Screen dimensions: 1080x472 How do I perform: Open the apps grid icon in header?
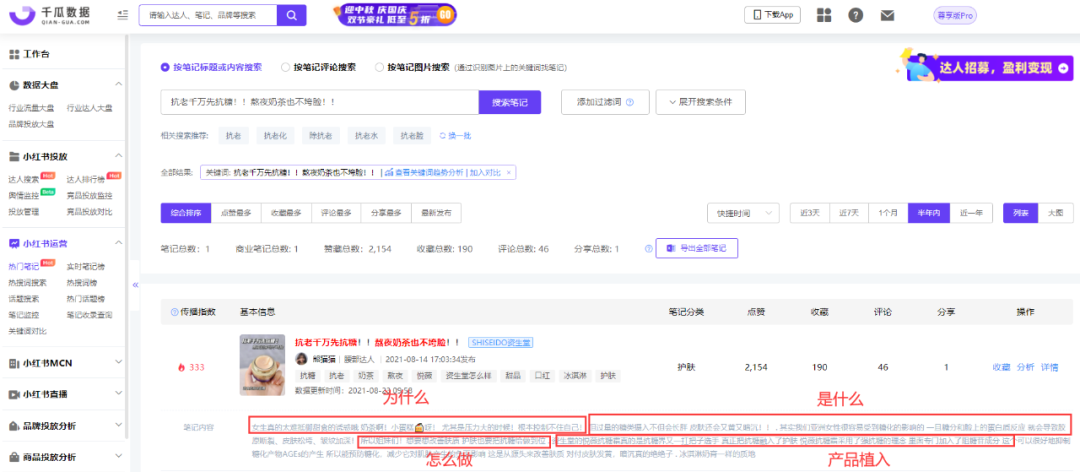(x=824, y=15)
